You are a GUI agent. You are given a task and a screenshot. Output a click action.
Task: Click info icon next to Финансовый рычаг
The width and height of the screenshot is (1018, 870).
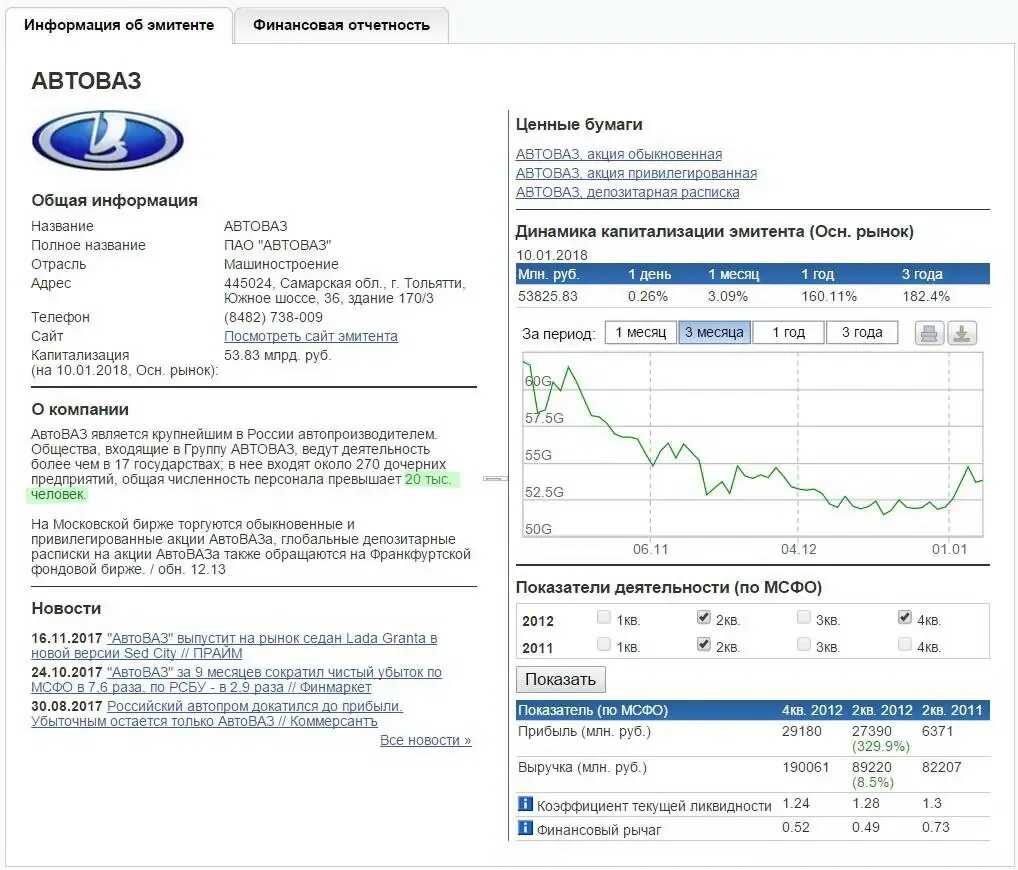pyautogui.click(x=525, y=828)
